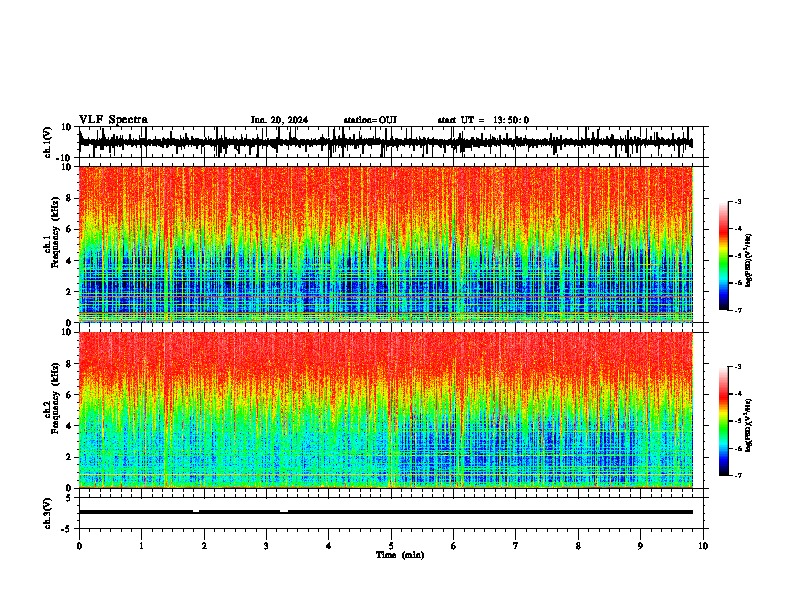
Task: Click time axis tick label 1
Action: pyautogui.click(x=141, y=546)
